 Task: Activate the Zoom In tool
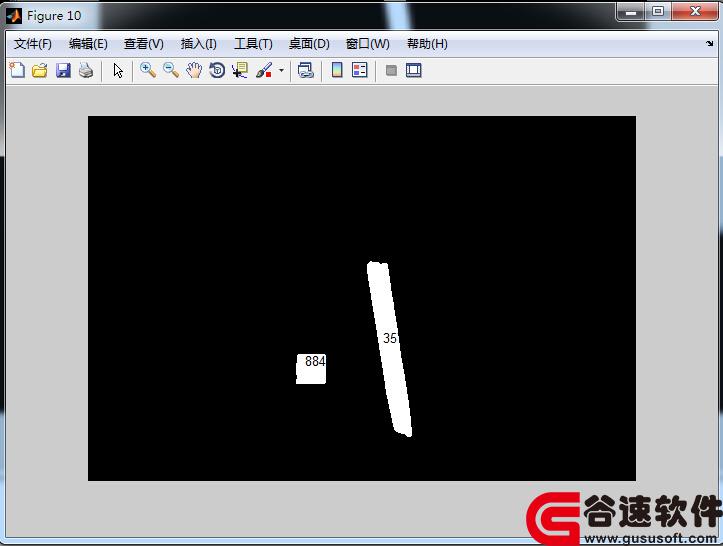[148, 70]
